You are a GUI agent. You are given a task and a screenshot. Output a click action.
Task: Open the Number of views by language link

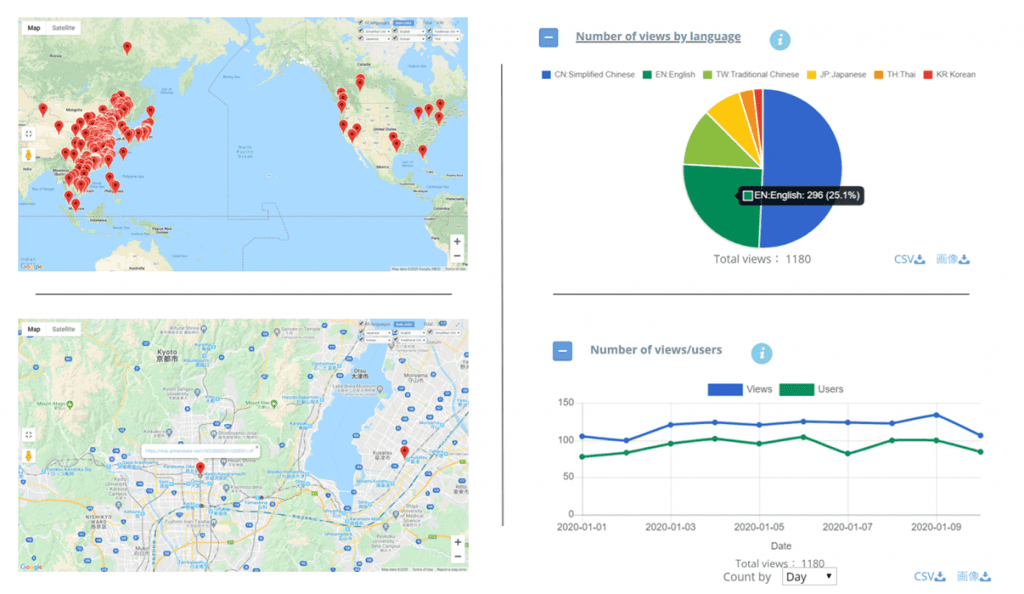[x=658, y=37]
